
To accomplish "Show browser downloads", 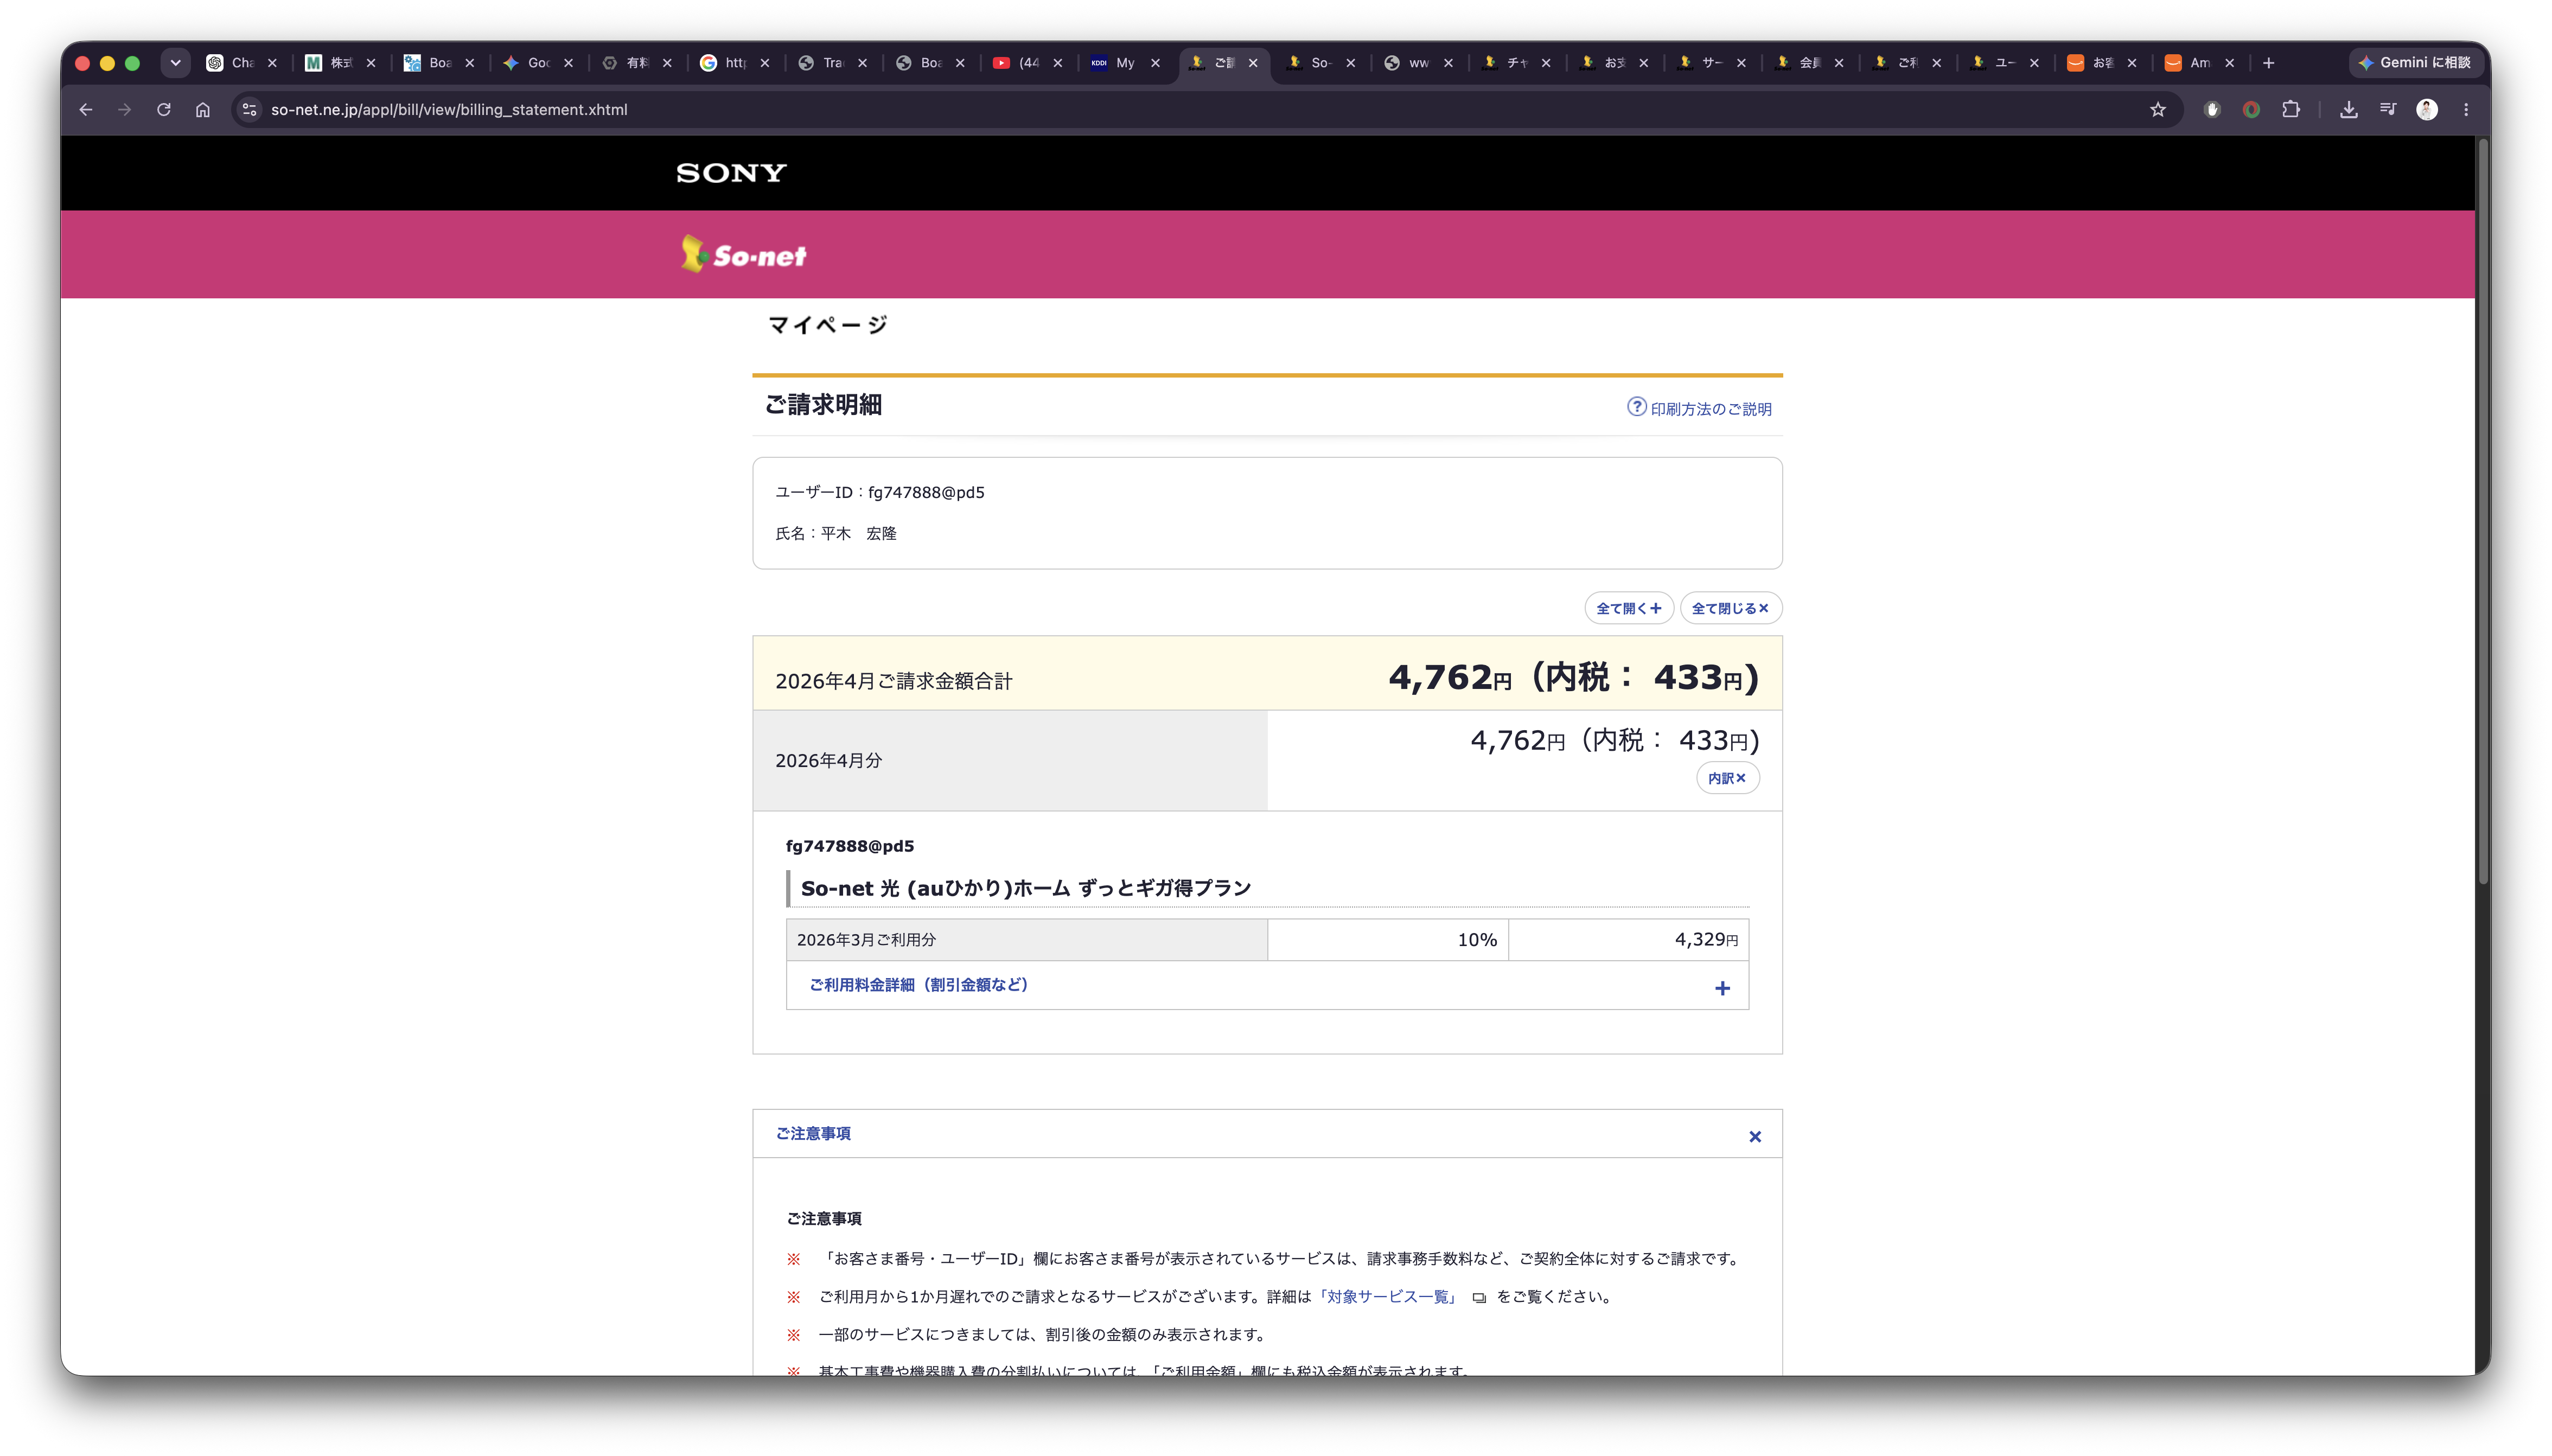I will tap(2349, 110).
